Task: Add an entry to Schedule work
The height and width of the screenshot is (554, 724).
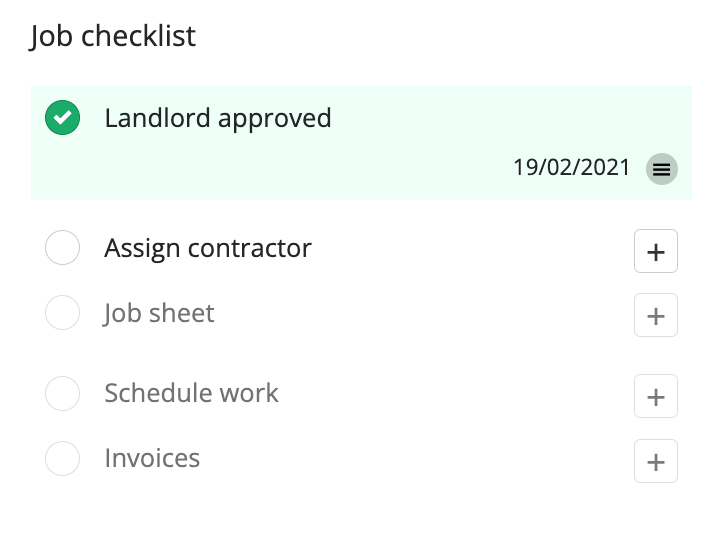Action: pyautogui.click(x=656, y=396)
